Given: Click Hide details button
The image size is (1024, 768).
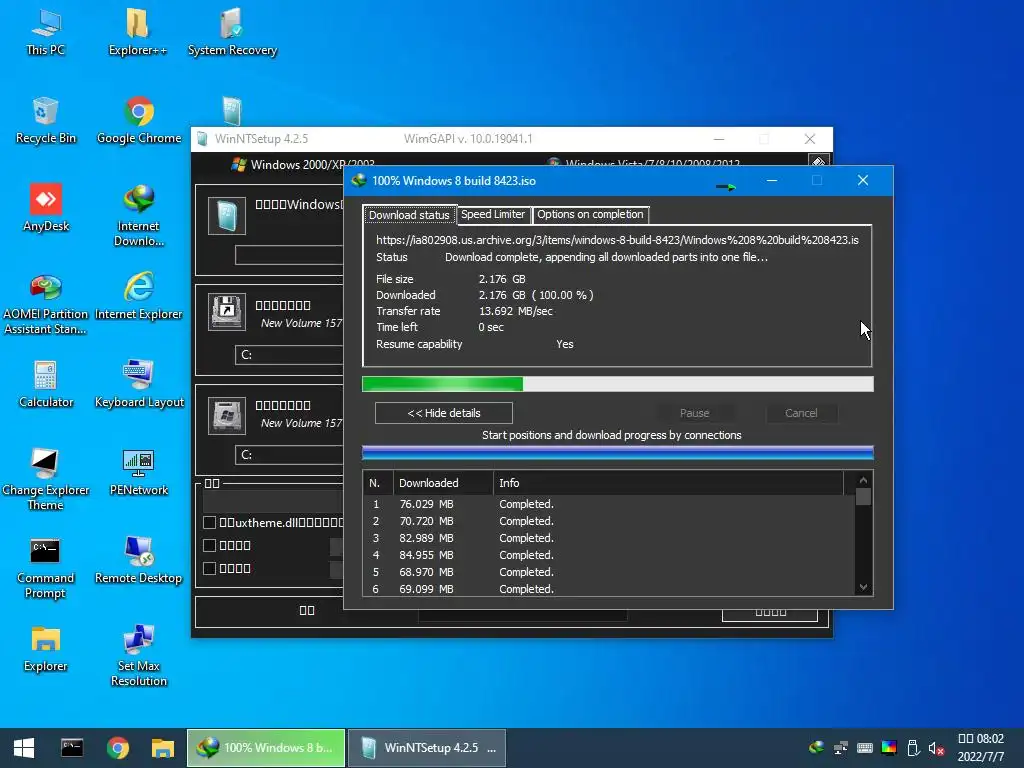Looking at the screenshot, I should [444, 413].
